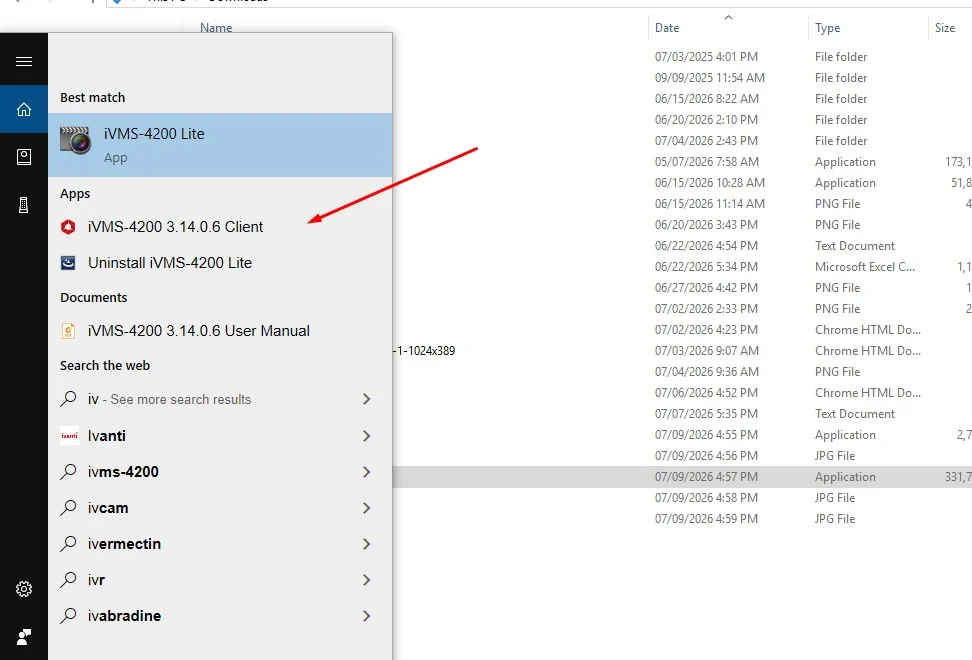Click the Uninstall iVMS-4200 Lite icon
The height and width of the screenshot is (660, 972).
point(68,263)
